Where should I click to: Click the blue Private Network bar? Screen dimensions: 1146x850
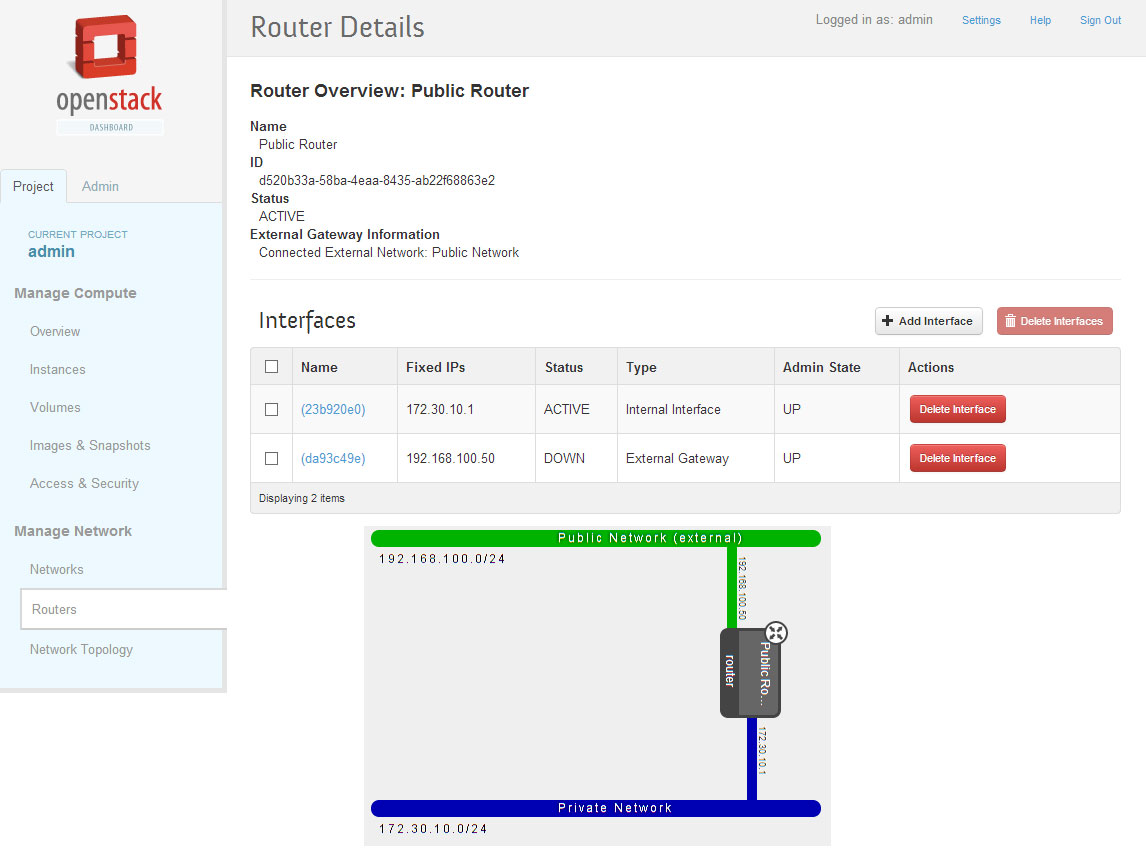[595, 808]
